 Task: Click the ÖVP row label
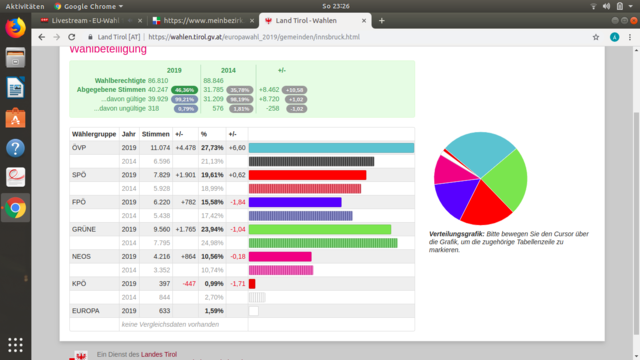79,148
